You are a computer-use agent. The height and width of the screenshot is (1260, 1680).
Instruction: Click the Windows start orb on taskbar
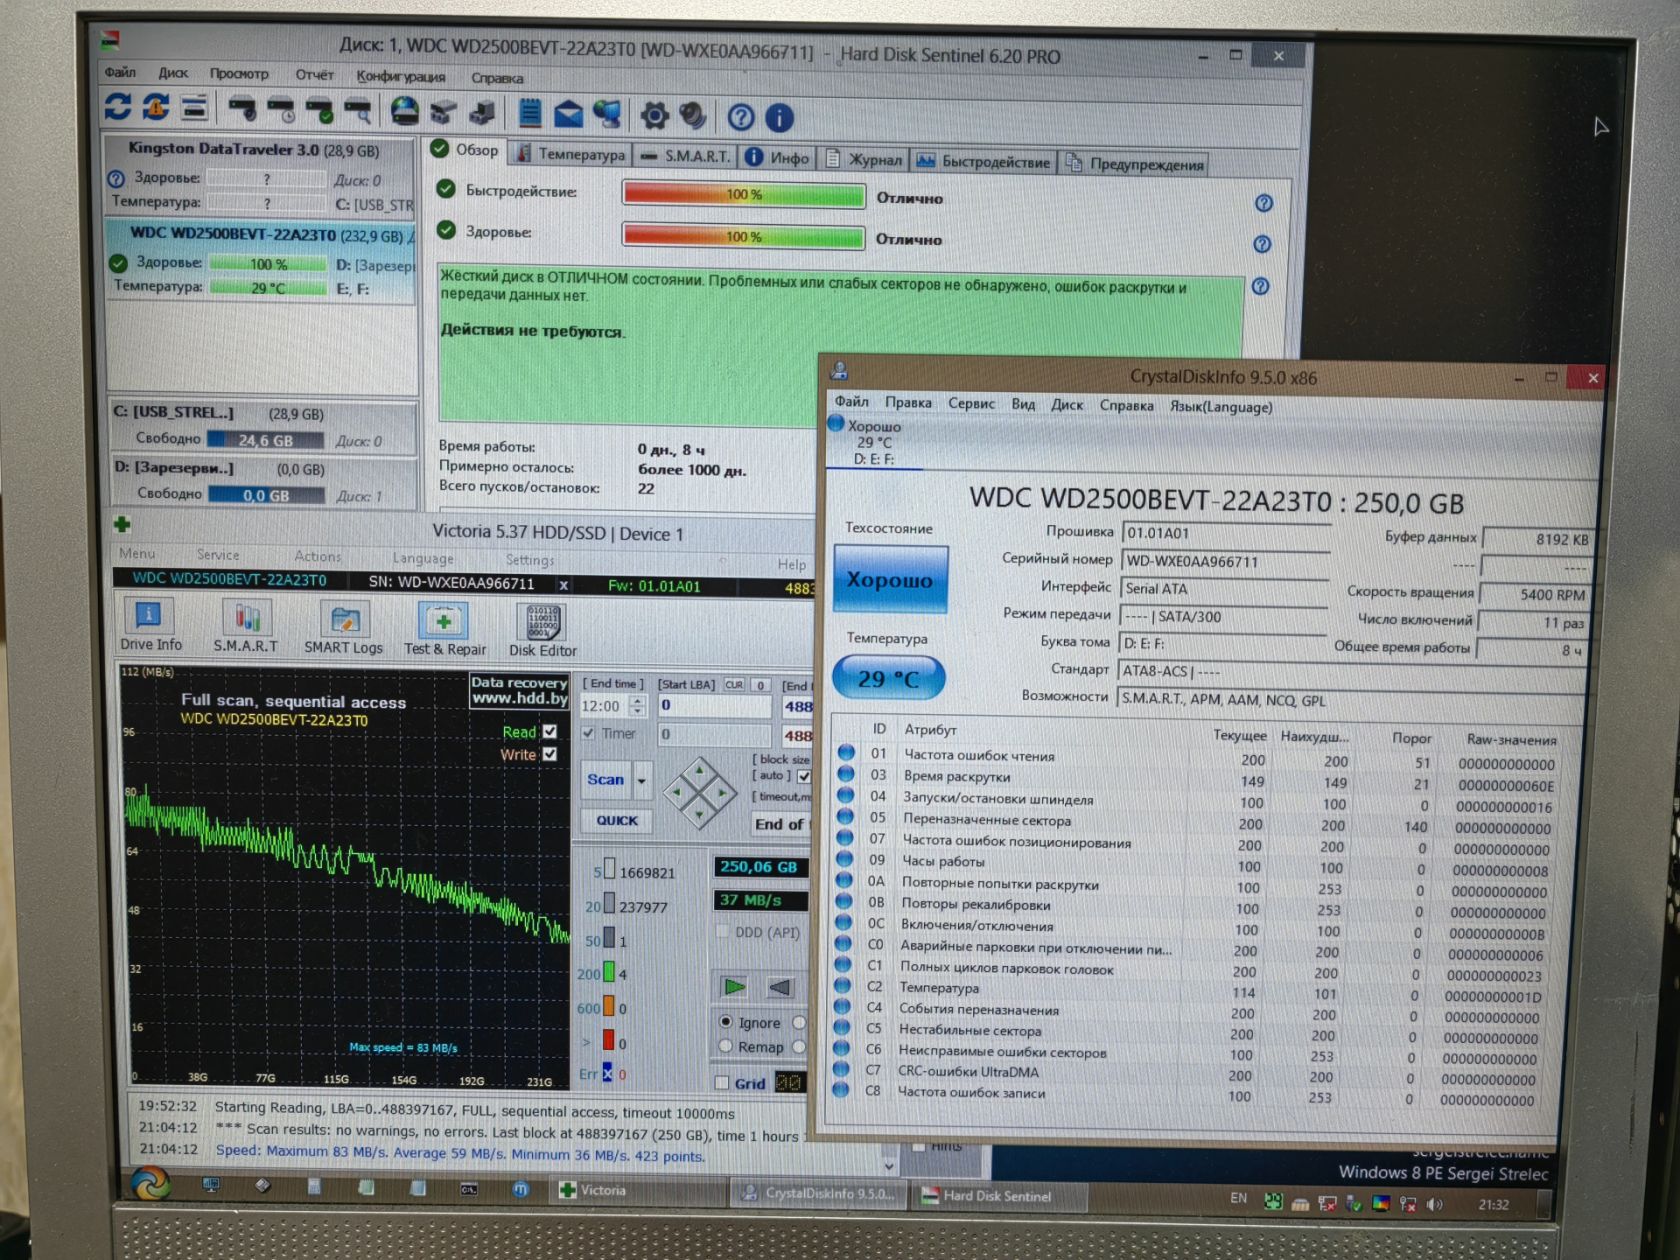150,1184
